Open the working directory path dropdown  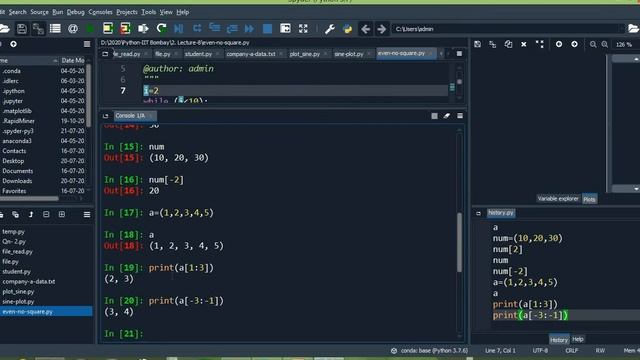[x=621, y=29]
